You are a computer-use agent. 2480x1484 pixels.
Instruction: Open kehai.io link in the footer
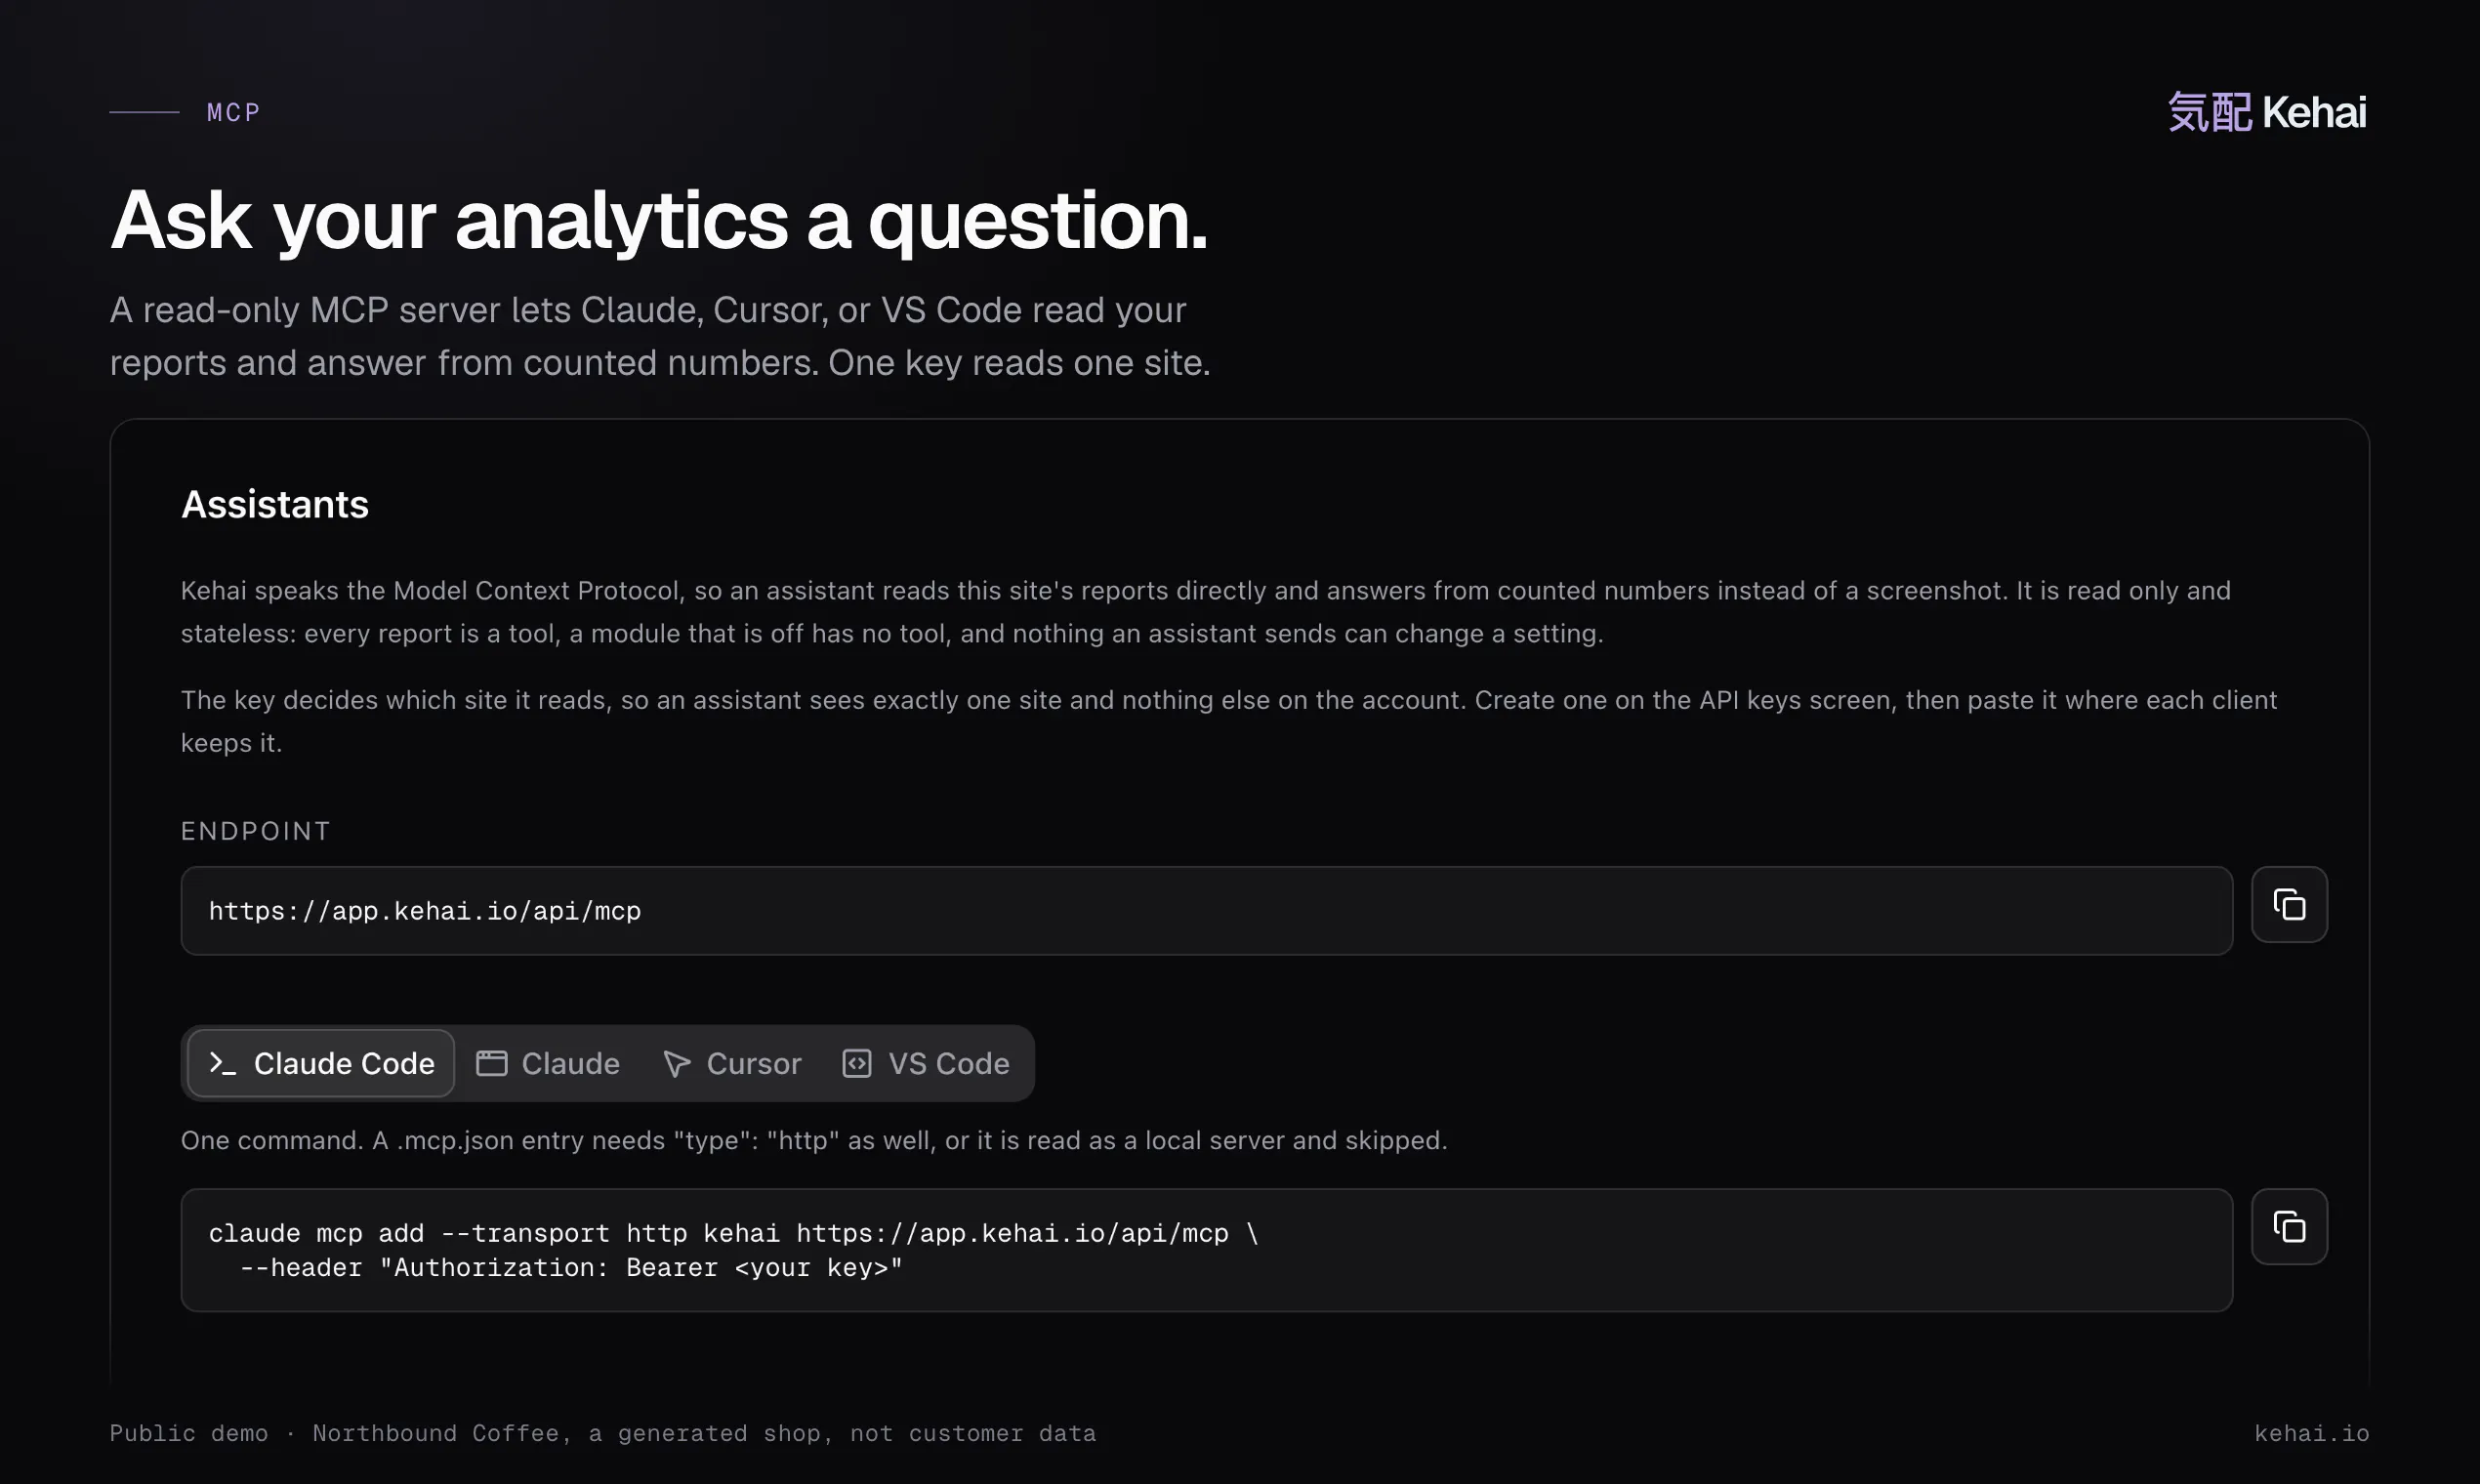(x=2311, y=1433)
